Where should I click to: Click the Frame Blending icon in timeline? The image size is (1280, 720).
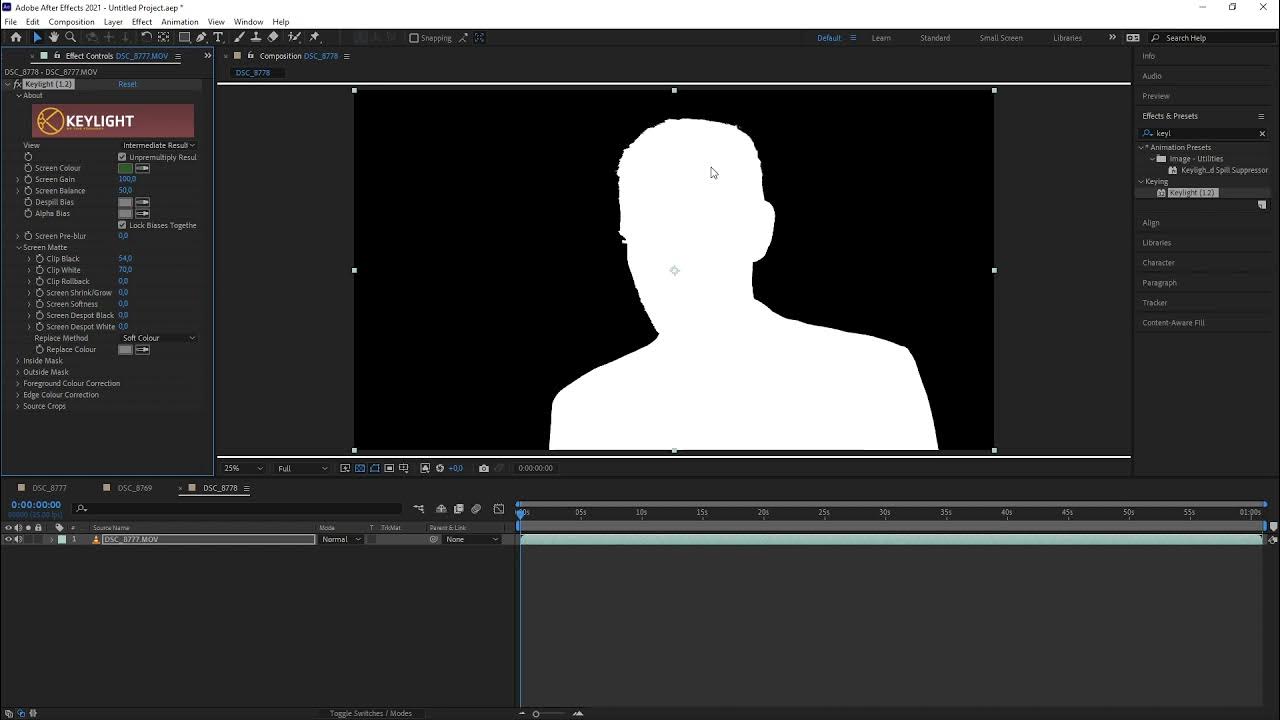459,509
